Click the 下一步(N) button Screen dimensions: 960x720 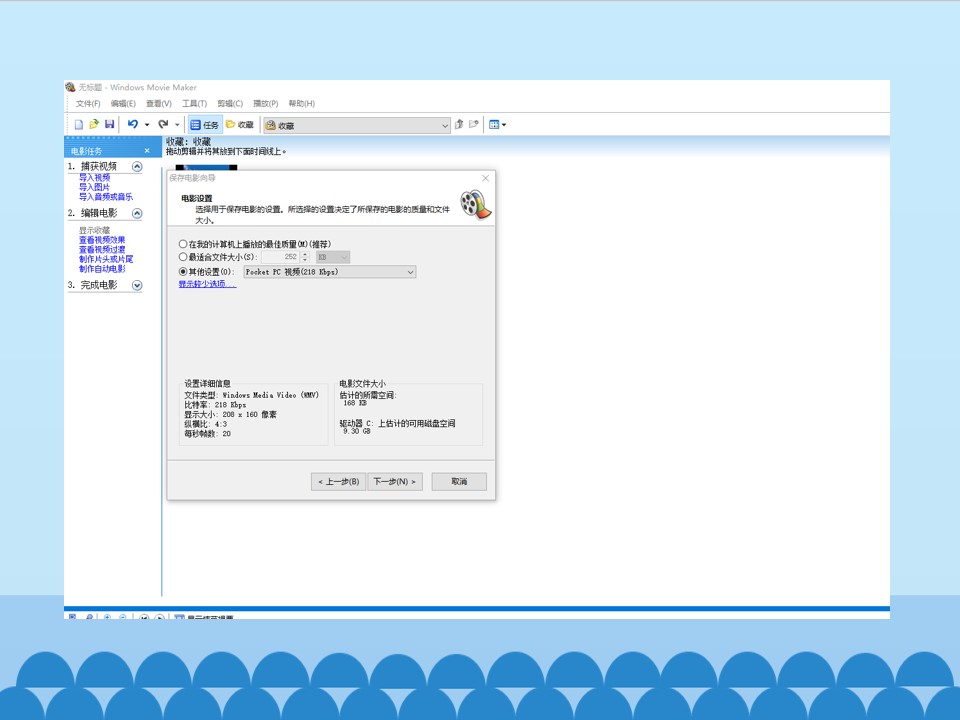click(x=395, y=482)
